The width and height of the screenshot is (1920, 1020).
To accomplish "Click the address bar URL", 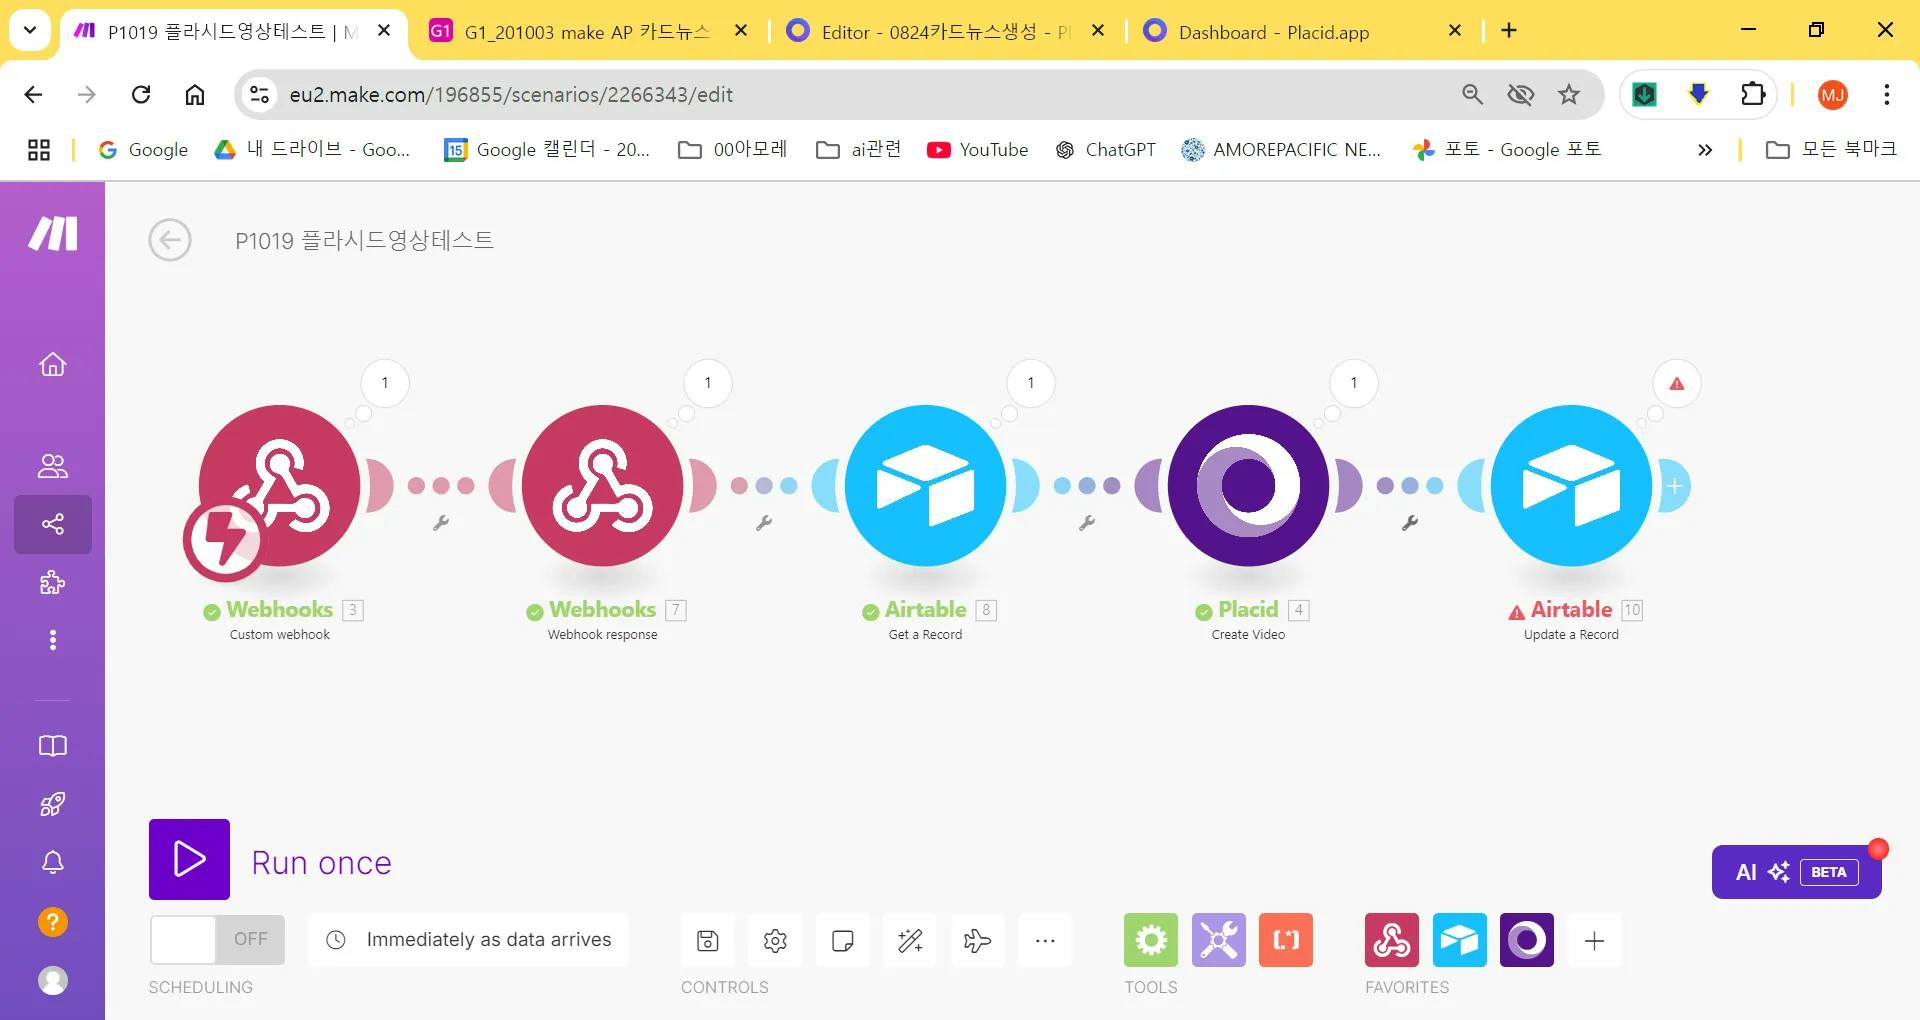I will [x=511, y=95].
